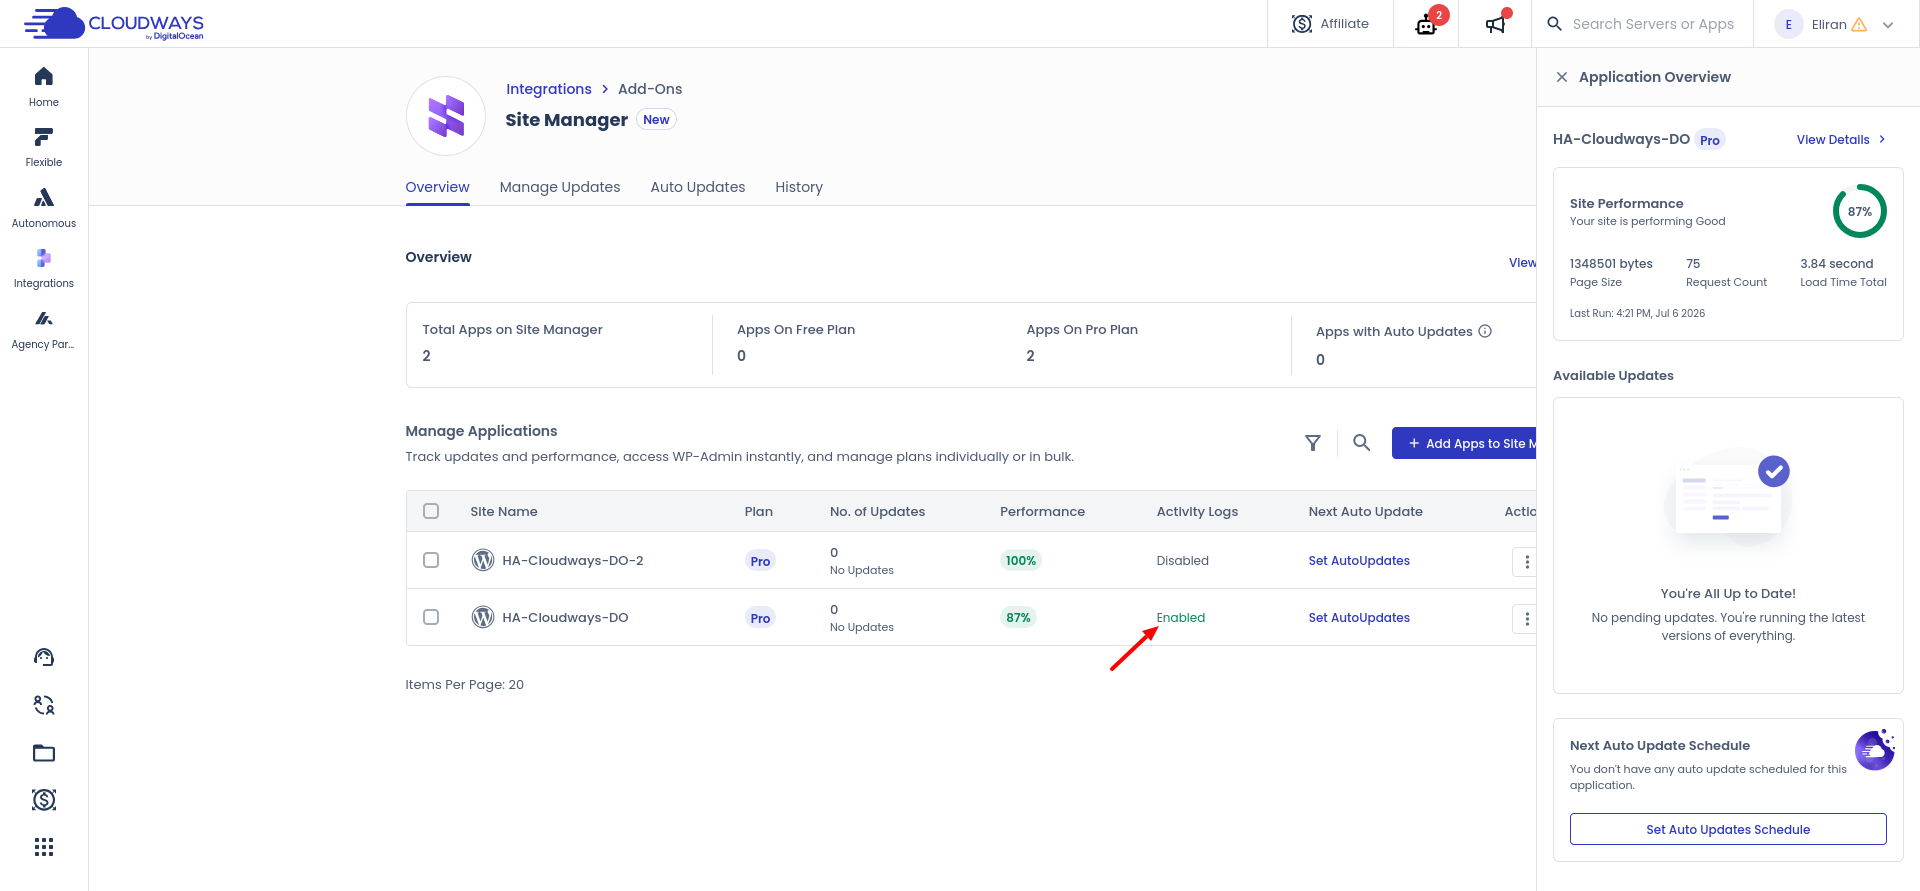1920x891 pixels.
Task: Click search icon in Manage Applications
Action: click(1362, 442)
